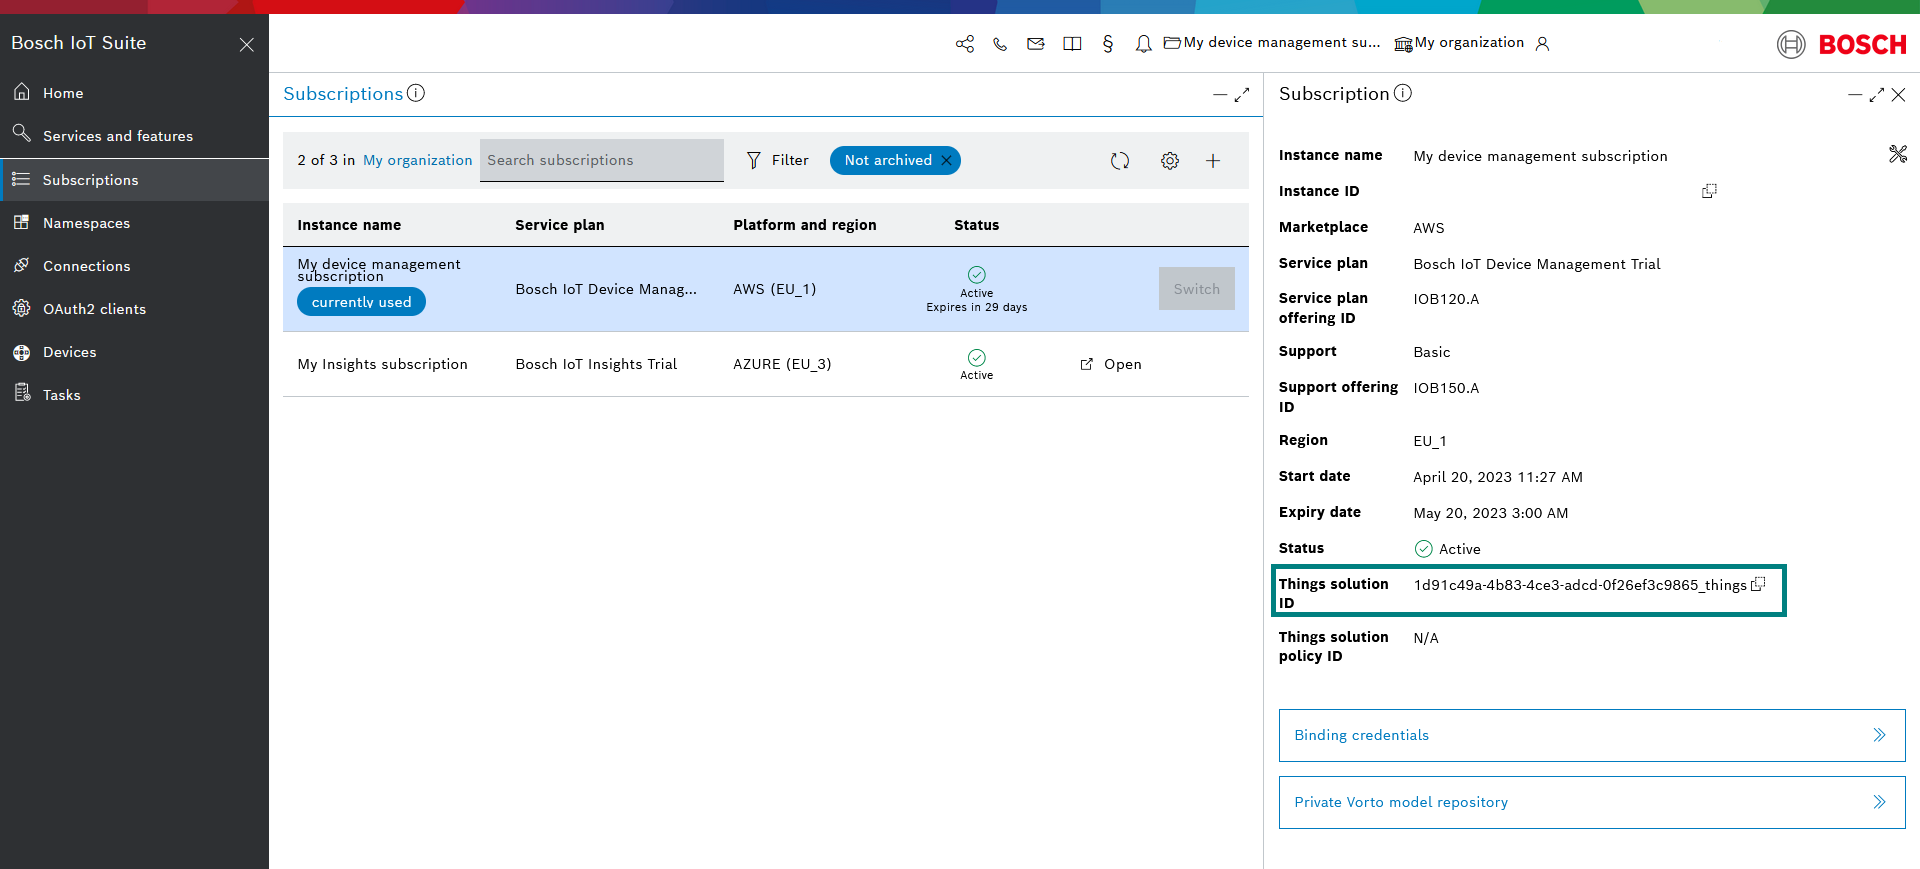The height and width of the screenshot is (869, 1920).
Task: Expand Binding credentials section
Action: 1592,735
